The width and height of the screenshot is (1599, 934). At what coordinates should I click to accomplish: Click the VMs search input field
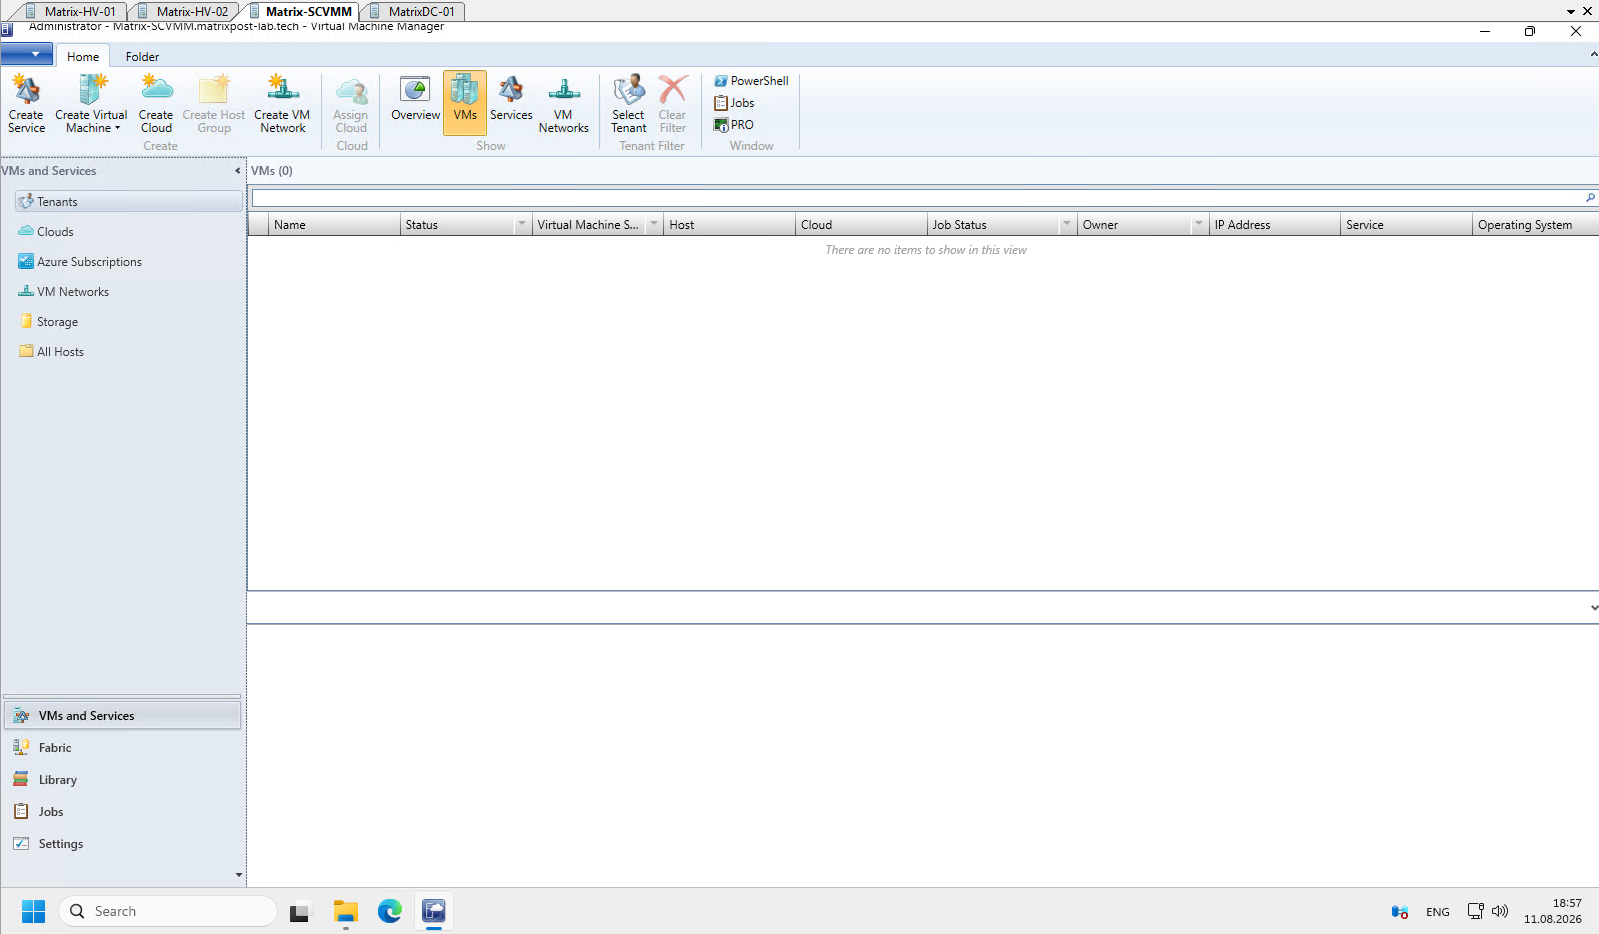[916, 198]
